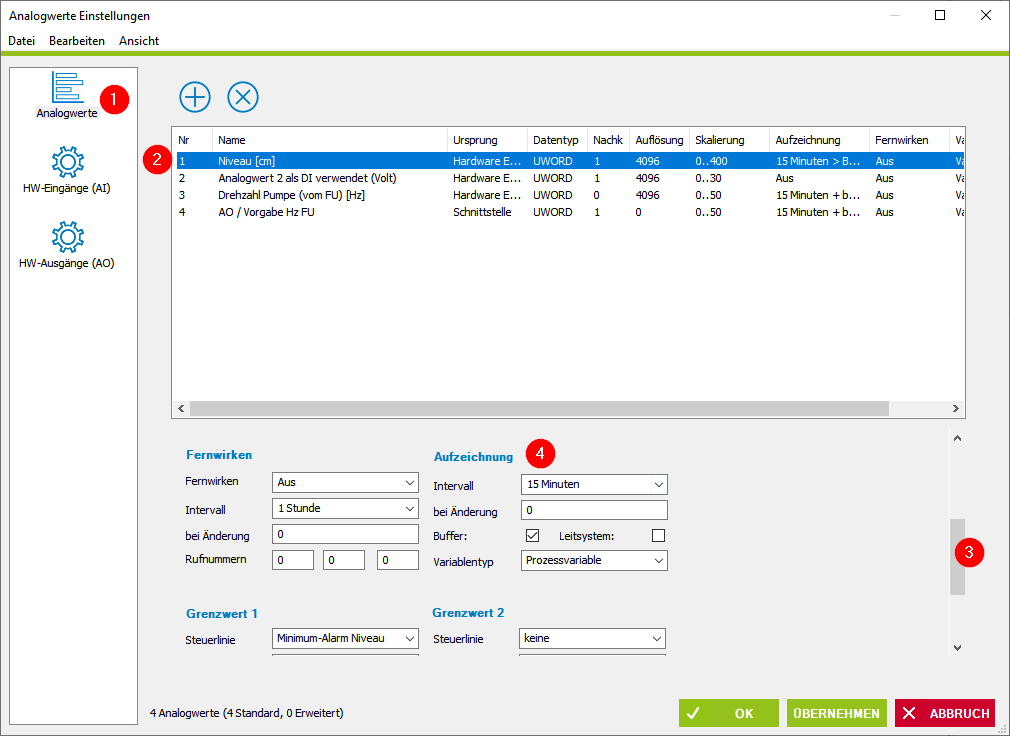1010x736 pixels.
Task: Open the Bearbeiten menu
Action: 77,41
